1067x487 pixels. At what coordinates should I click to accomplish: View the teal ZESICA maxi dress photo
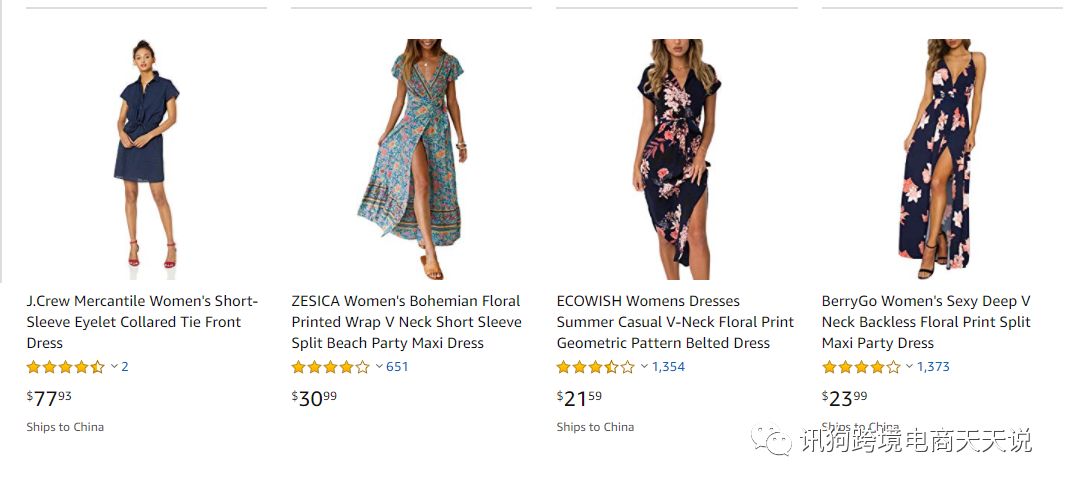pos(412,158)
